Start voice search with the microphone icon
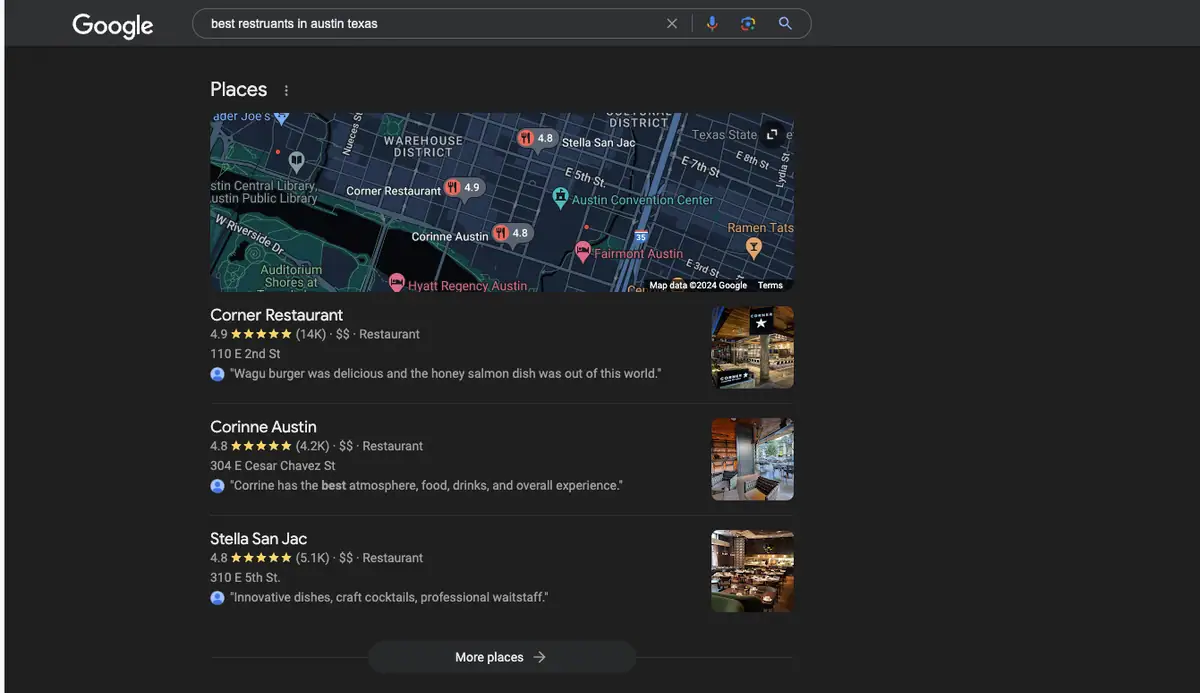This screenshot has height=693, width=1200. point(712,23)
